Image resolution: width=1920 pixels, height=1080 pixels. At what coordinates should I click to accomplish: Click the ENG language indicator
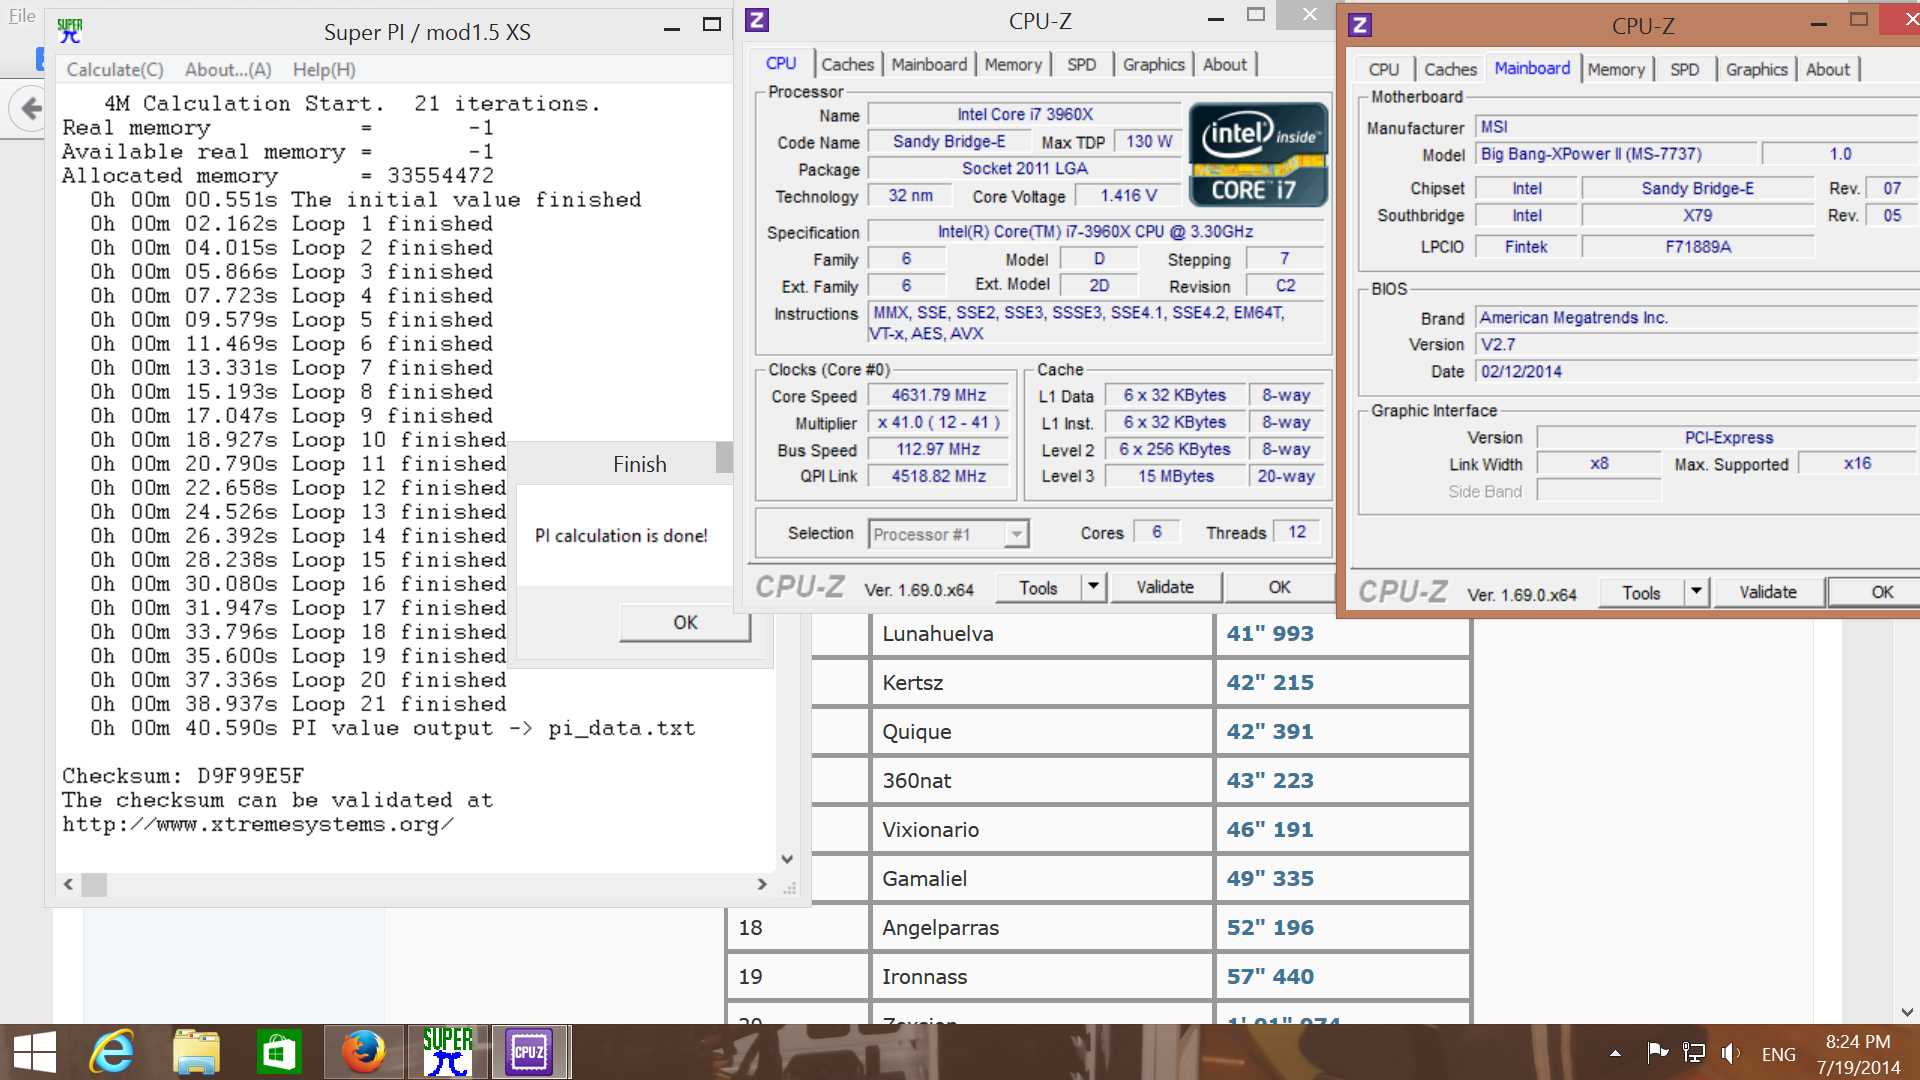[x=1778, y=1054]
